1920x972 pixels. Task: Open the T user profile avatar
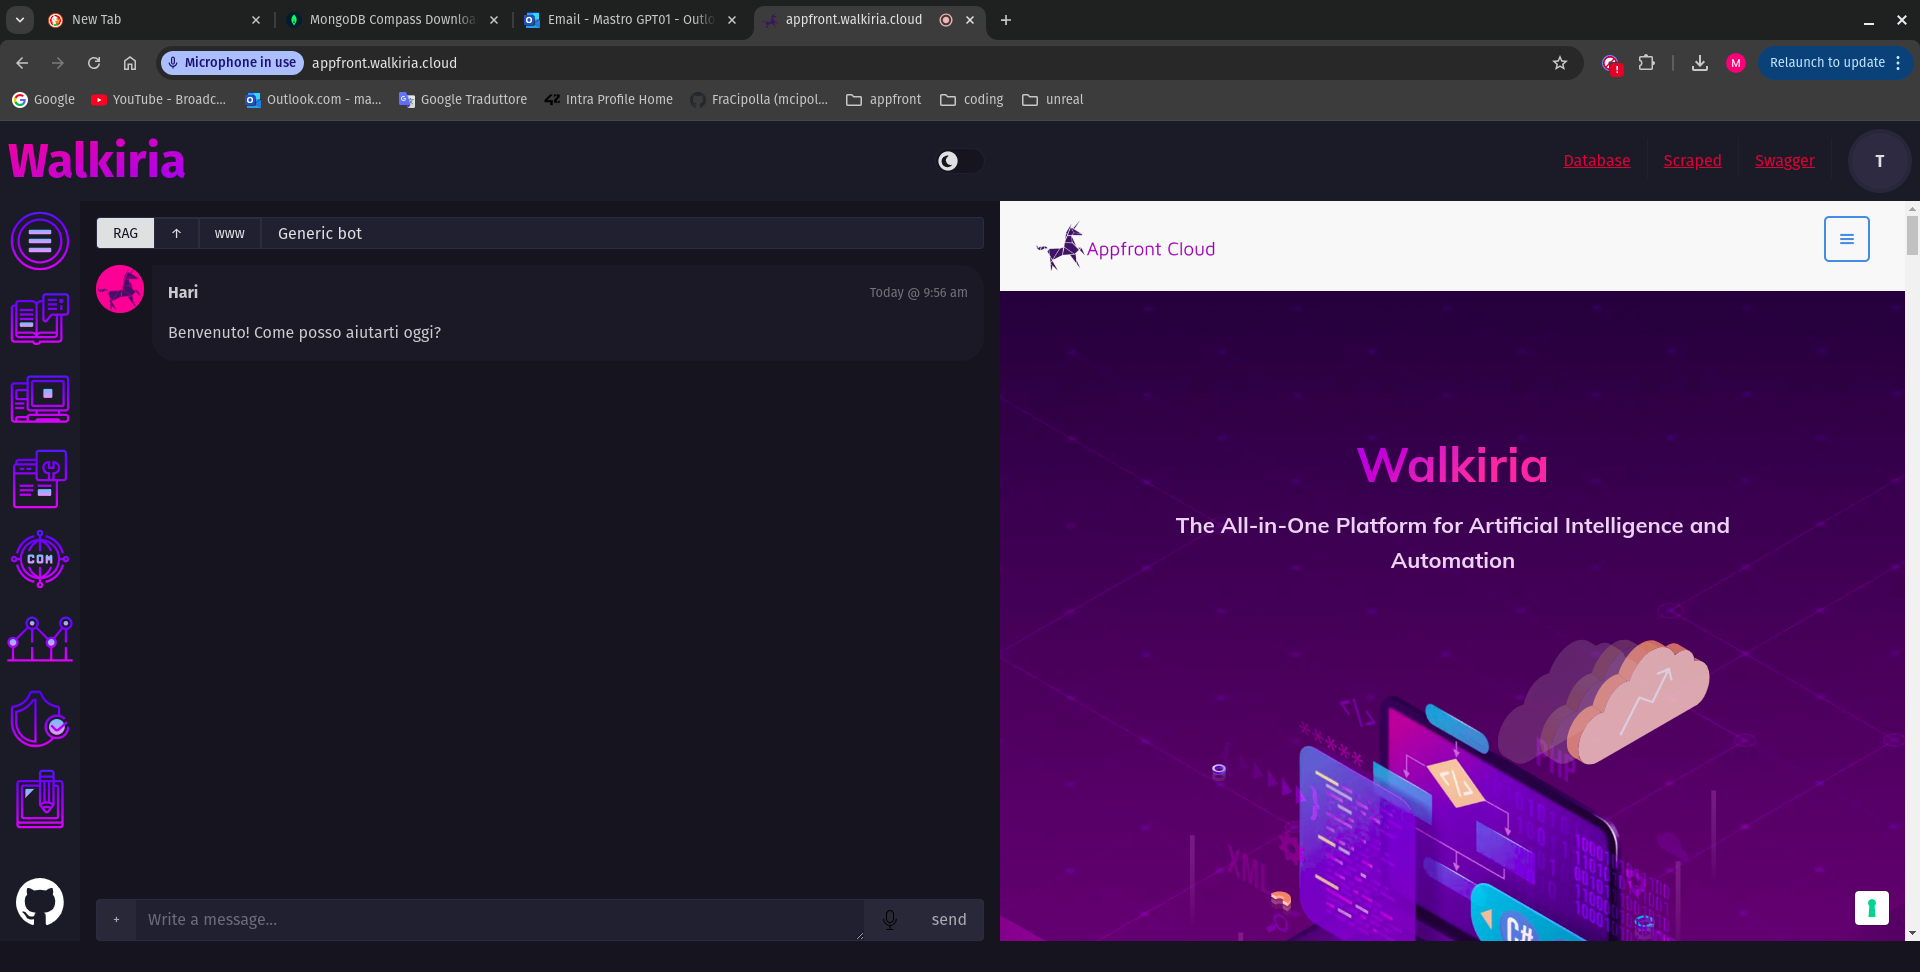(1879, 161)
